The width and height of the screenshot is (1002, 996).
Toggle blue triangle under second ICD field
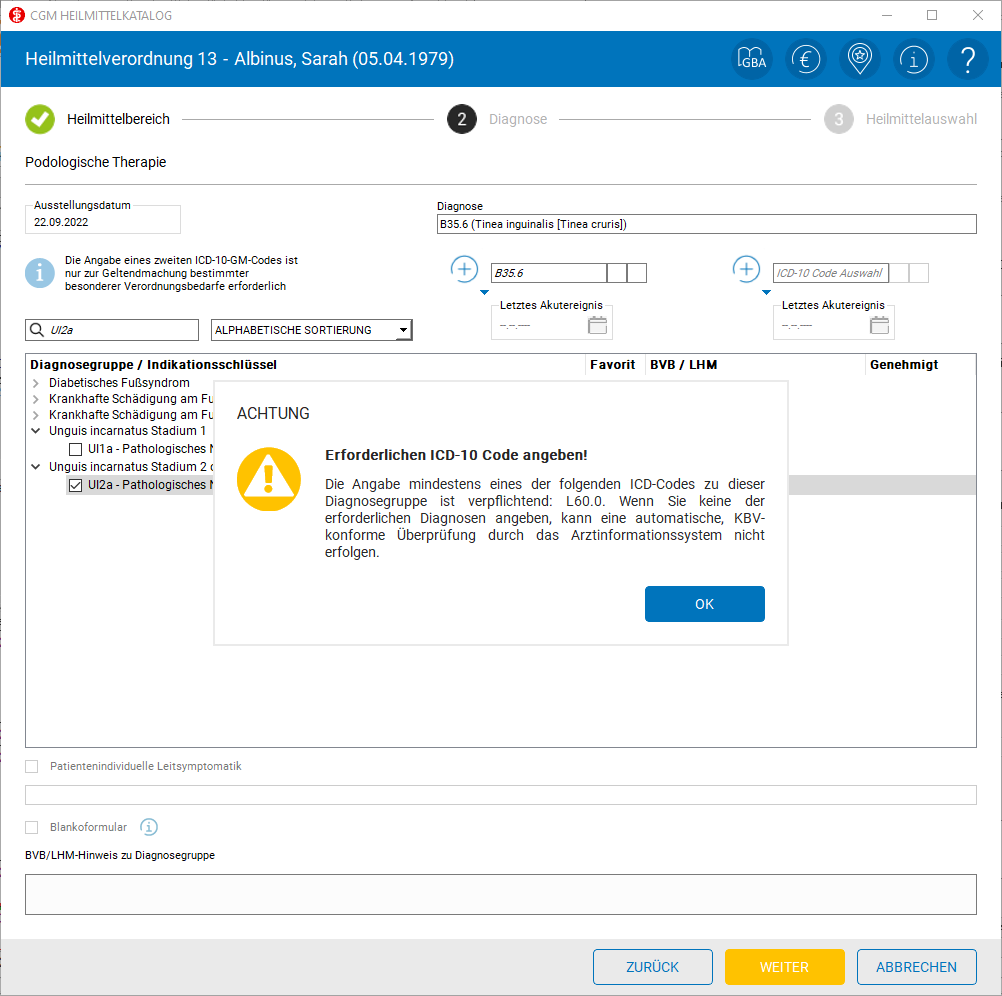[x=766, y=292]
